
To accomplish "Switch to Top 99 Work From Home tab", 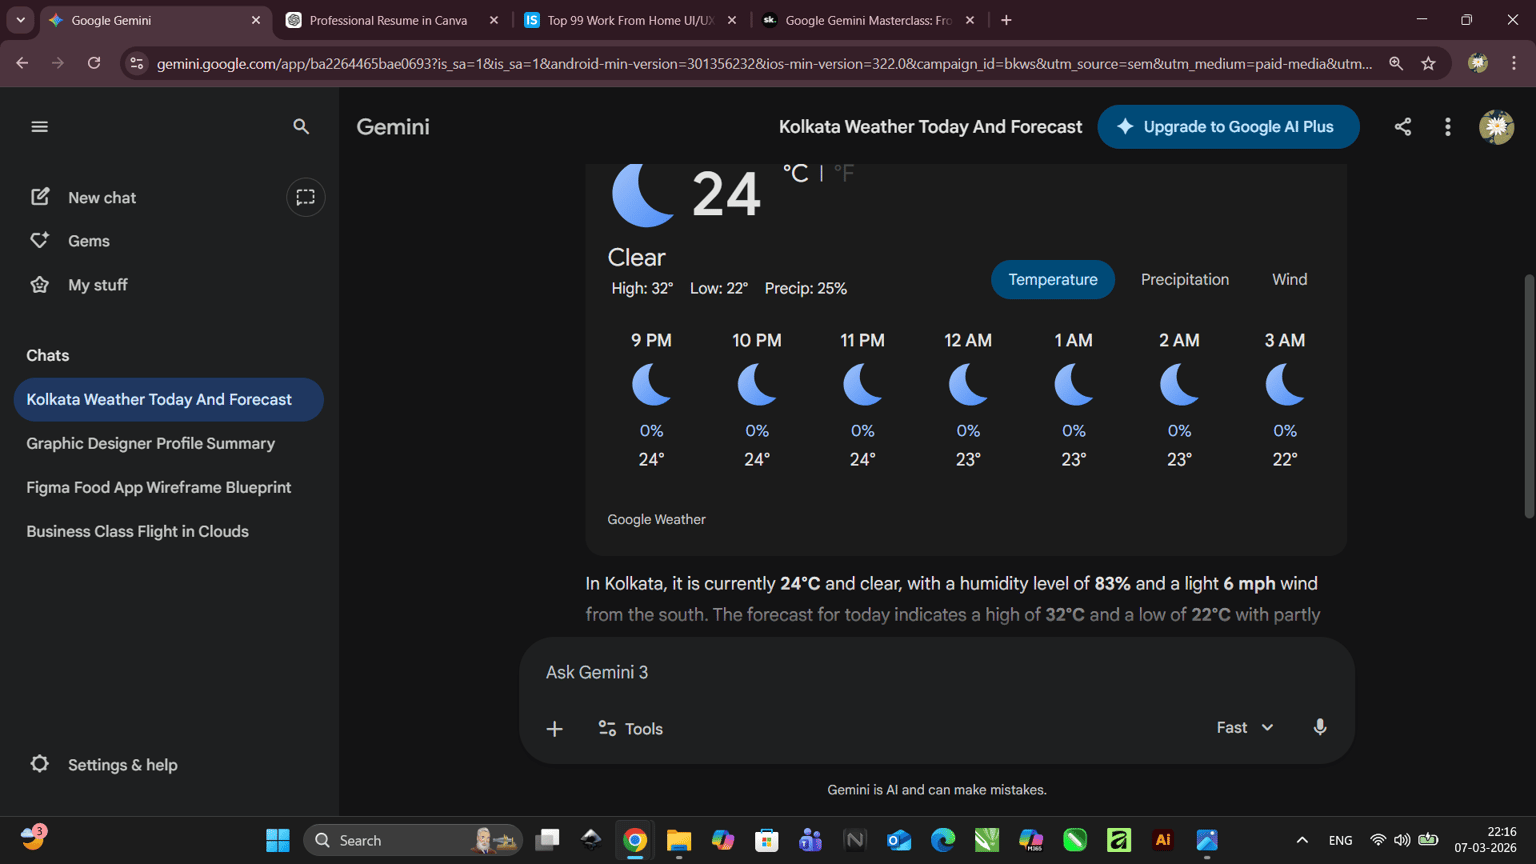I will coord(631,20).
